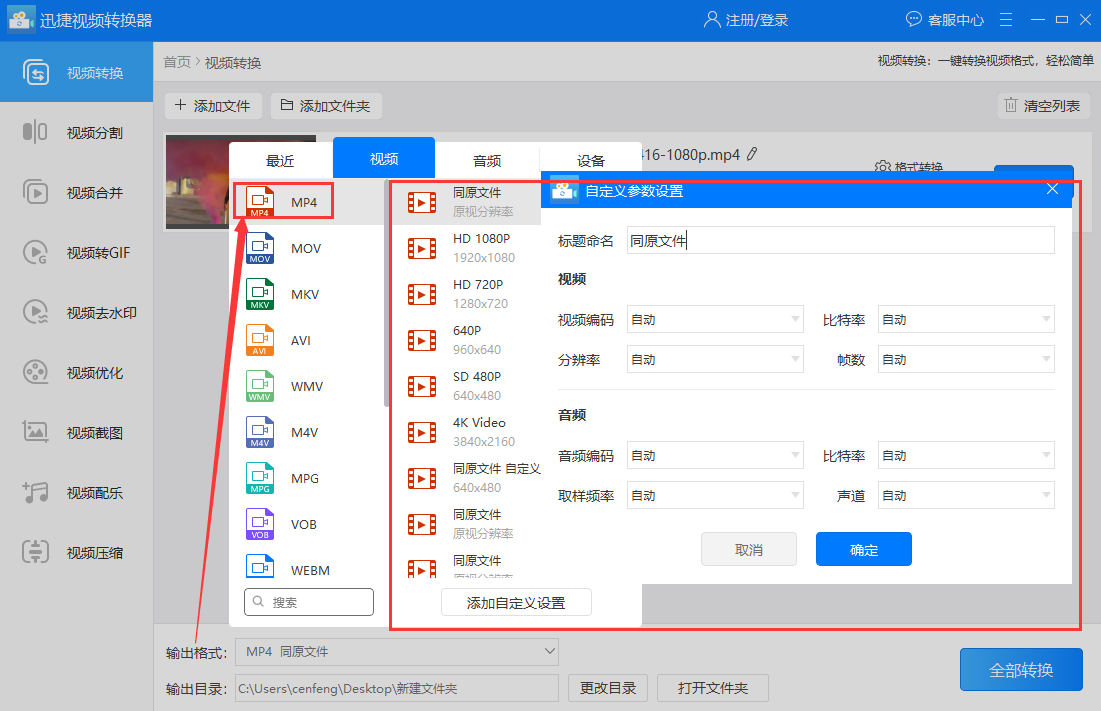Click 首页 in the breadcrumb
The width and height of the screenshot is (1101, 711).
coord(177,62)
